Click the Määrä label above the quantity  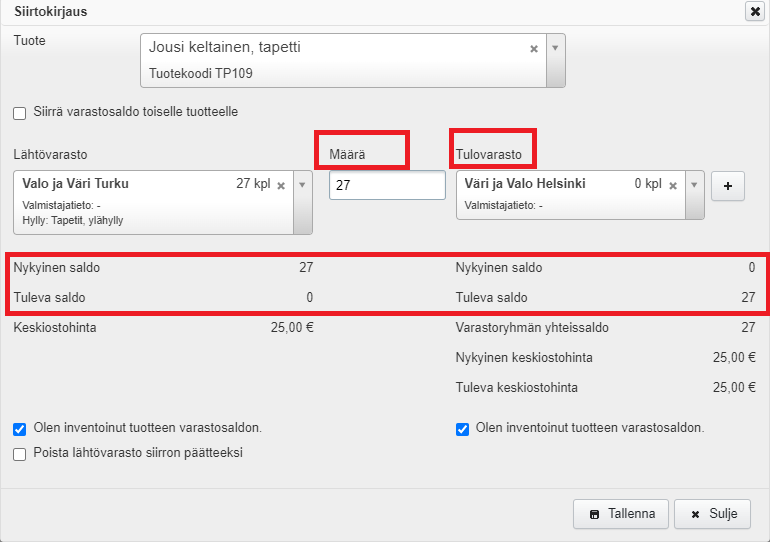point(349,156)
